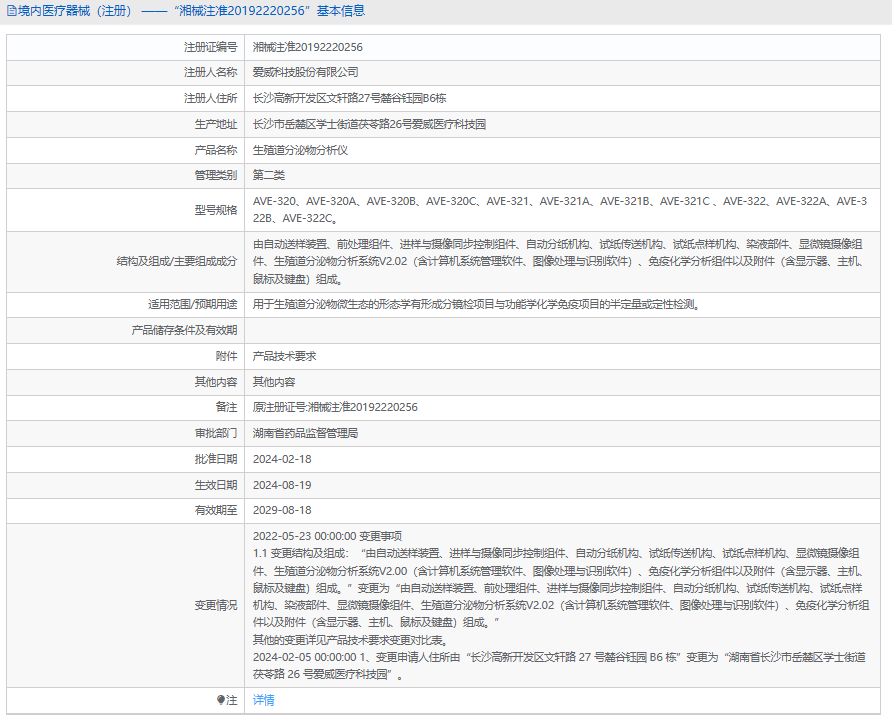Click the approval department 湖南省药品监督管理局
Image resolution: width=892 pixels, height=719 pixels.
pos(305,433)
